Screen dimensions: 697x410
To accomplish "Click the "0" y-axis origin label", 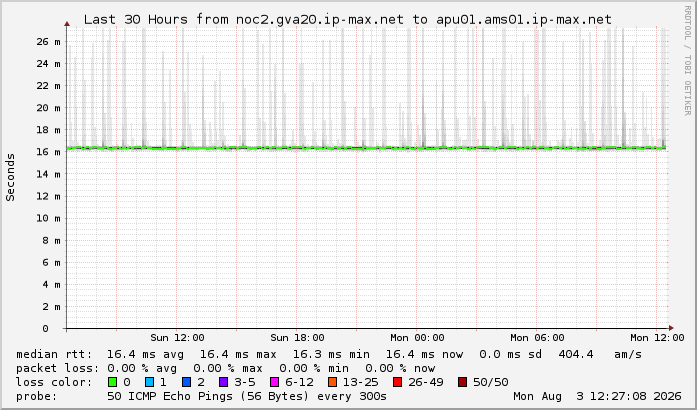I will click(45, 329).
